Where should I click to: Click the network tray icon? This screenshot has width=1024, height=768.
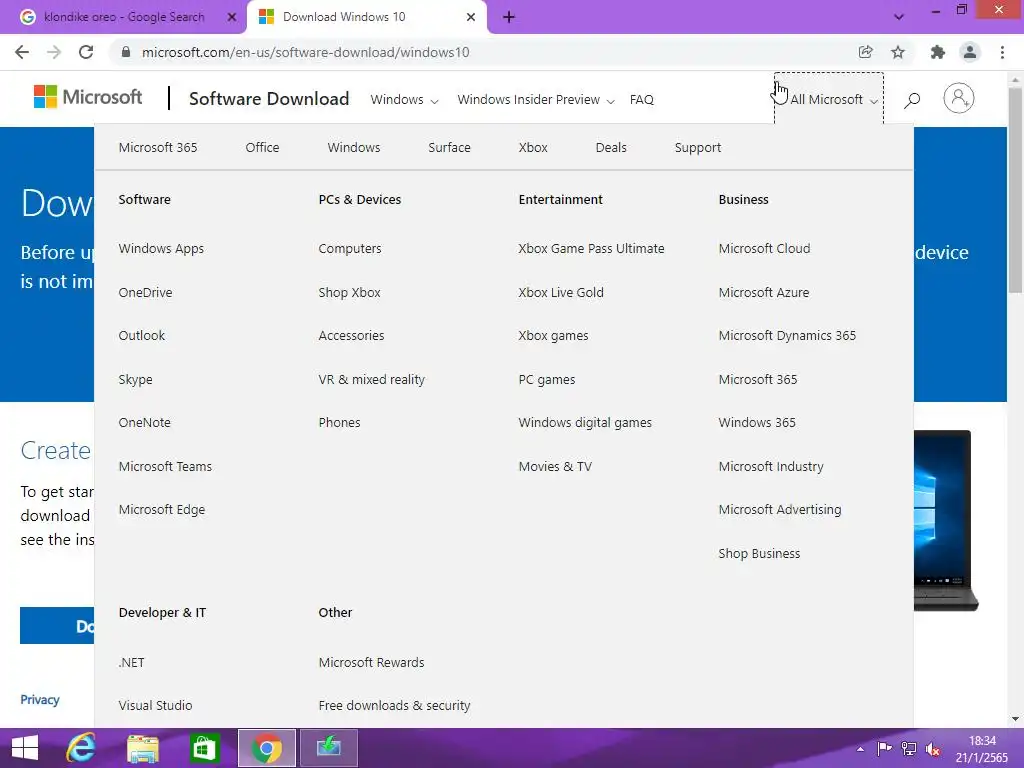[x=908, y=748]
